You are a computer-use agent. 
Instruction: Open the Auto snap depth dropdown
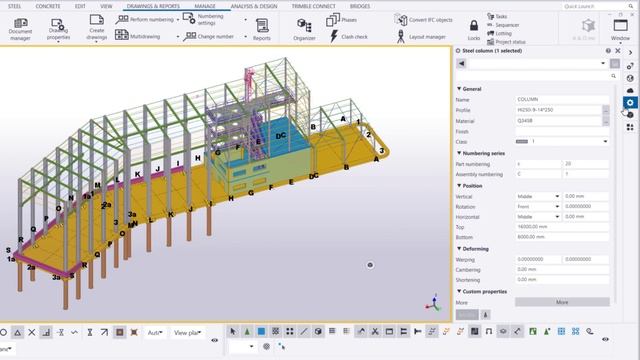[155, 333]
